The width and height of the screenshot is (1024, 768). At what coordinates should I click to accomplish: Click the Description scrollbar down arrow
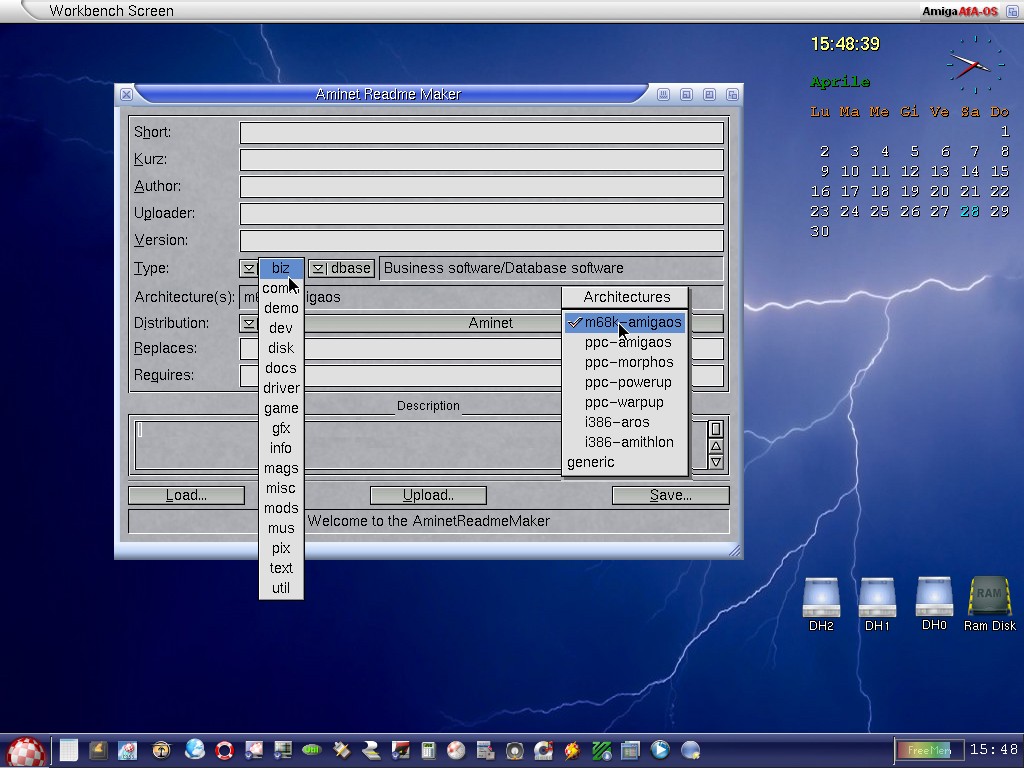click(715, 462)
